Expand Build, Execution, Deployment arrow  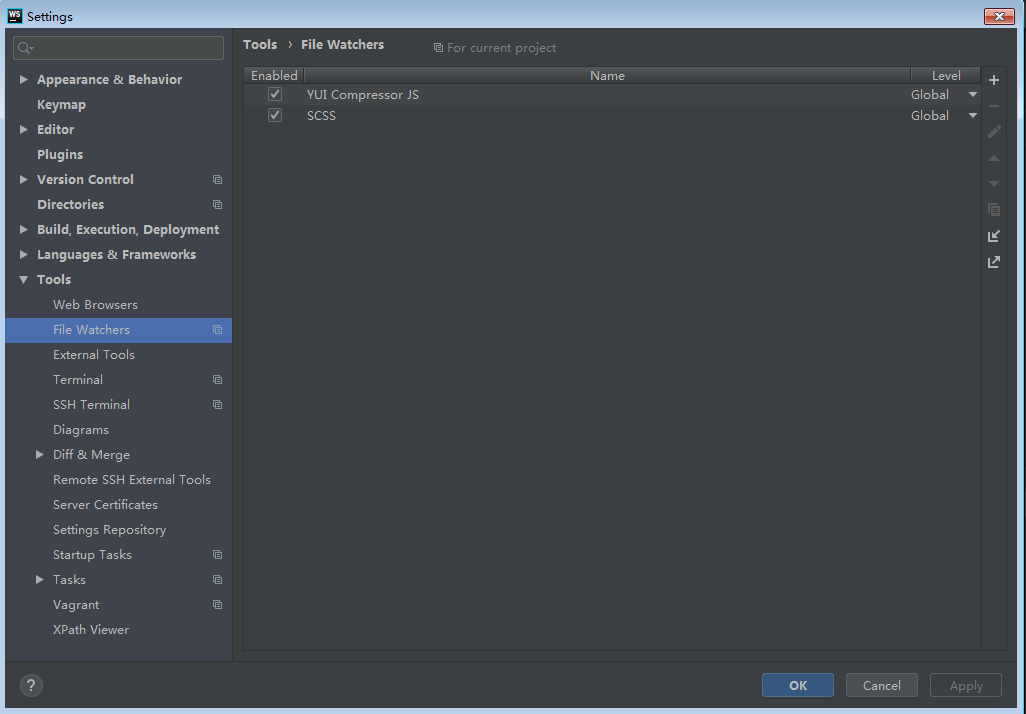[24, 230]
